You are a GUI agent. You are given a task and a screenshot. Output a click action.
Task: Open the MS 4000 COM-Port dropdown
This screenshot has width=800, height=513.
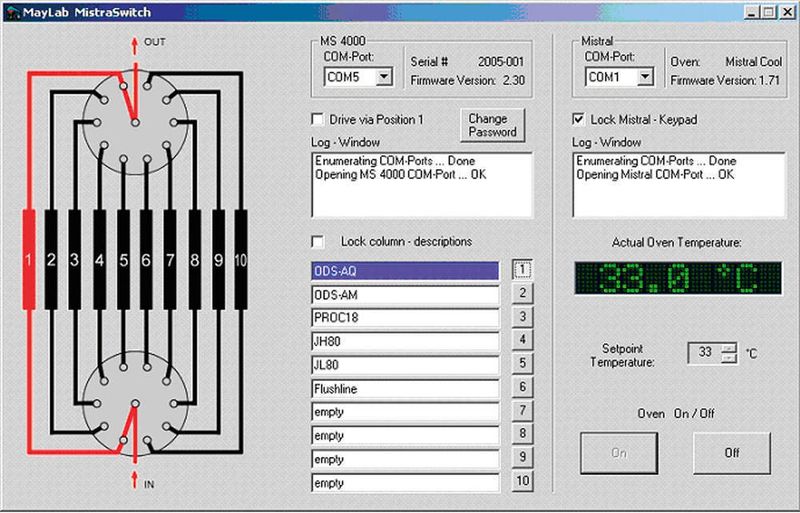pyautogui.click(x=384, y=77)
